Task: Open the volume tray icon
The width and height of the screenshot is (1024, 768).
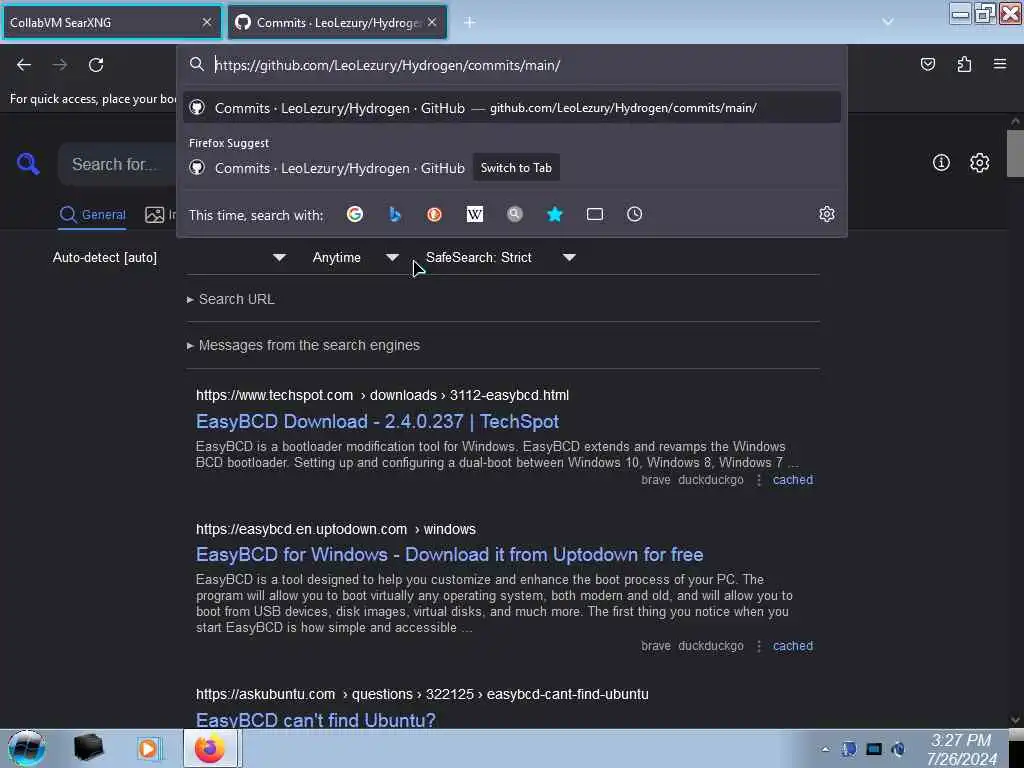Action: click(899, 749)
